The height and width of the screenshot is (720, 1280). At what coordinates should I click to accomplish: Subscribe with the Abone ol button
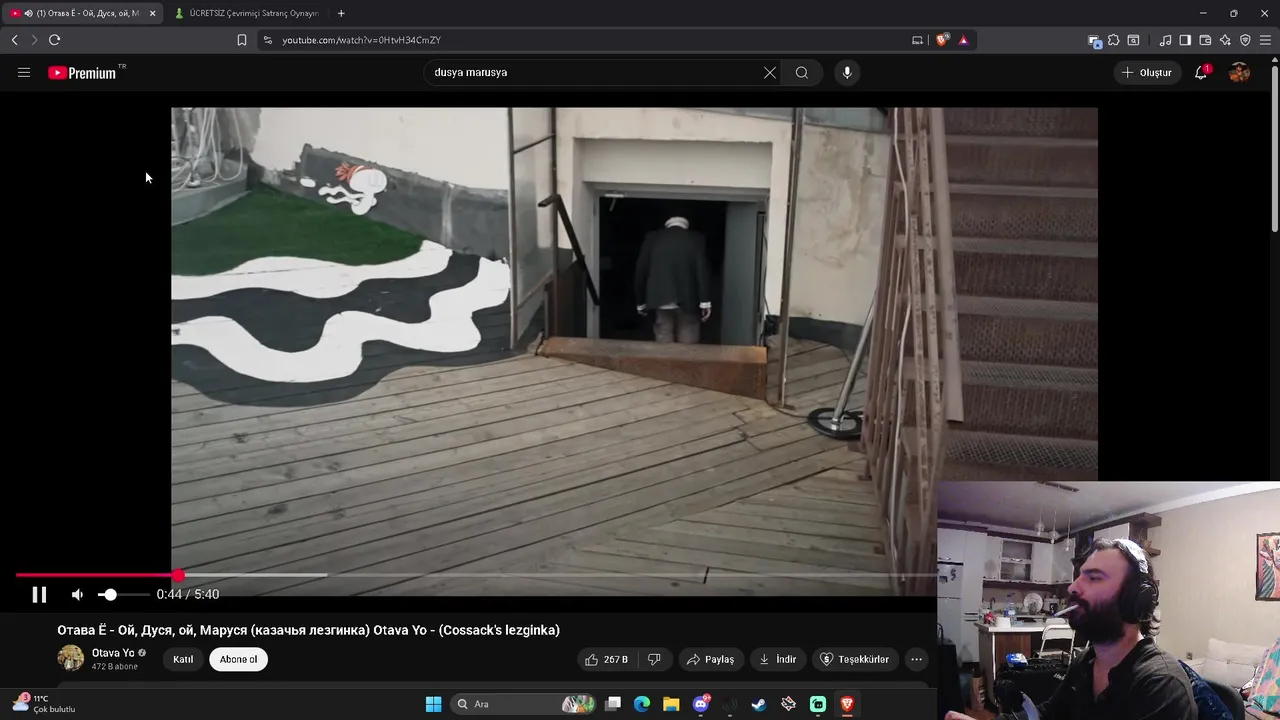click(x=238, y=659)
